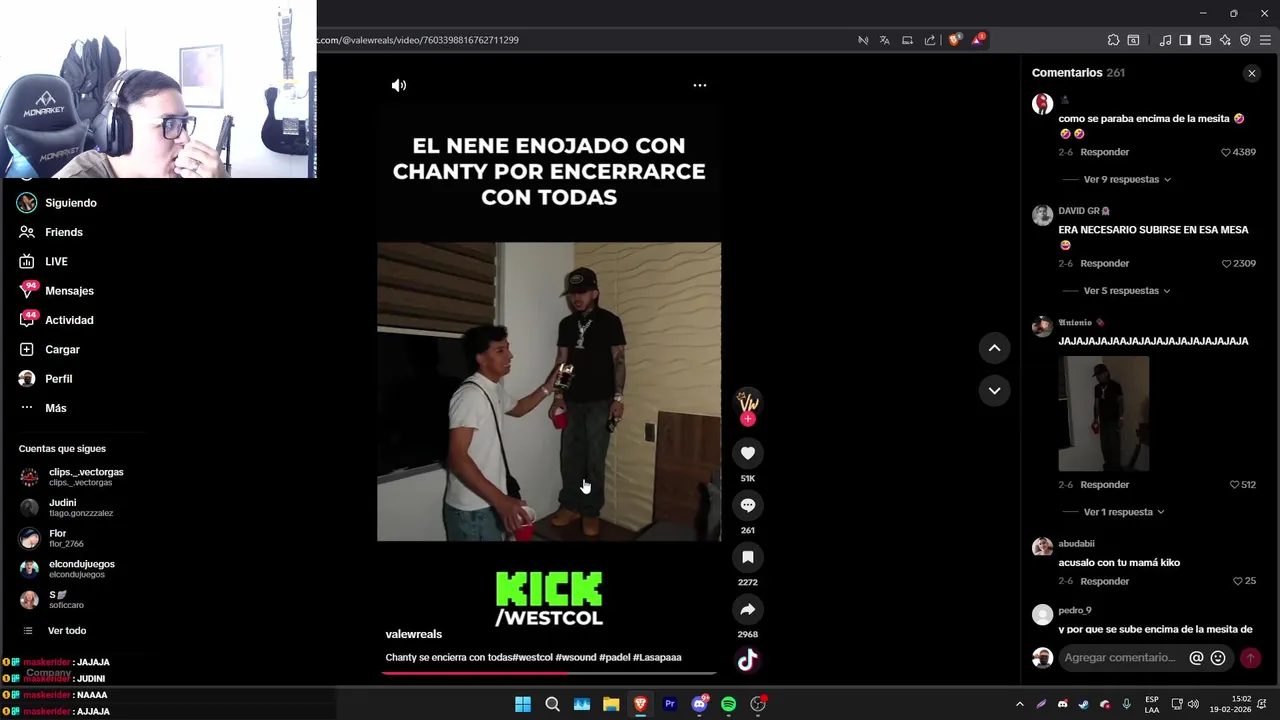Open followed account Flor
Viewport: 1280px width, 720px height.
click(x=52, y=538)
